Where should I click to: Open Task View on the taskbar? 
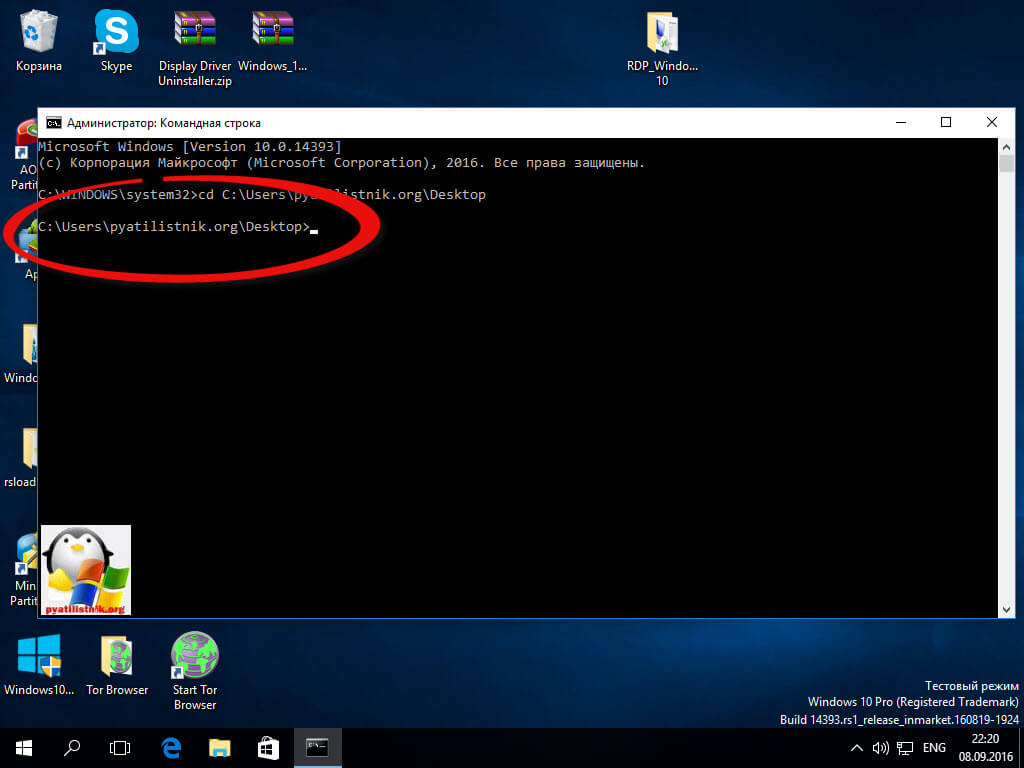(x=120, y=747)
